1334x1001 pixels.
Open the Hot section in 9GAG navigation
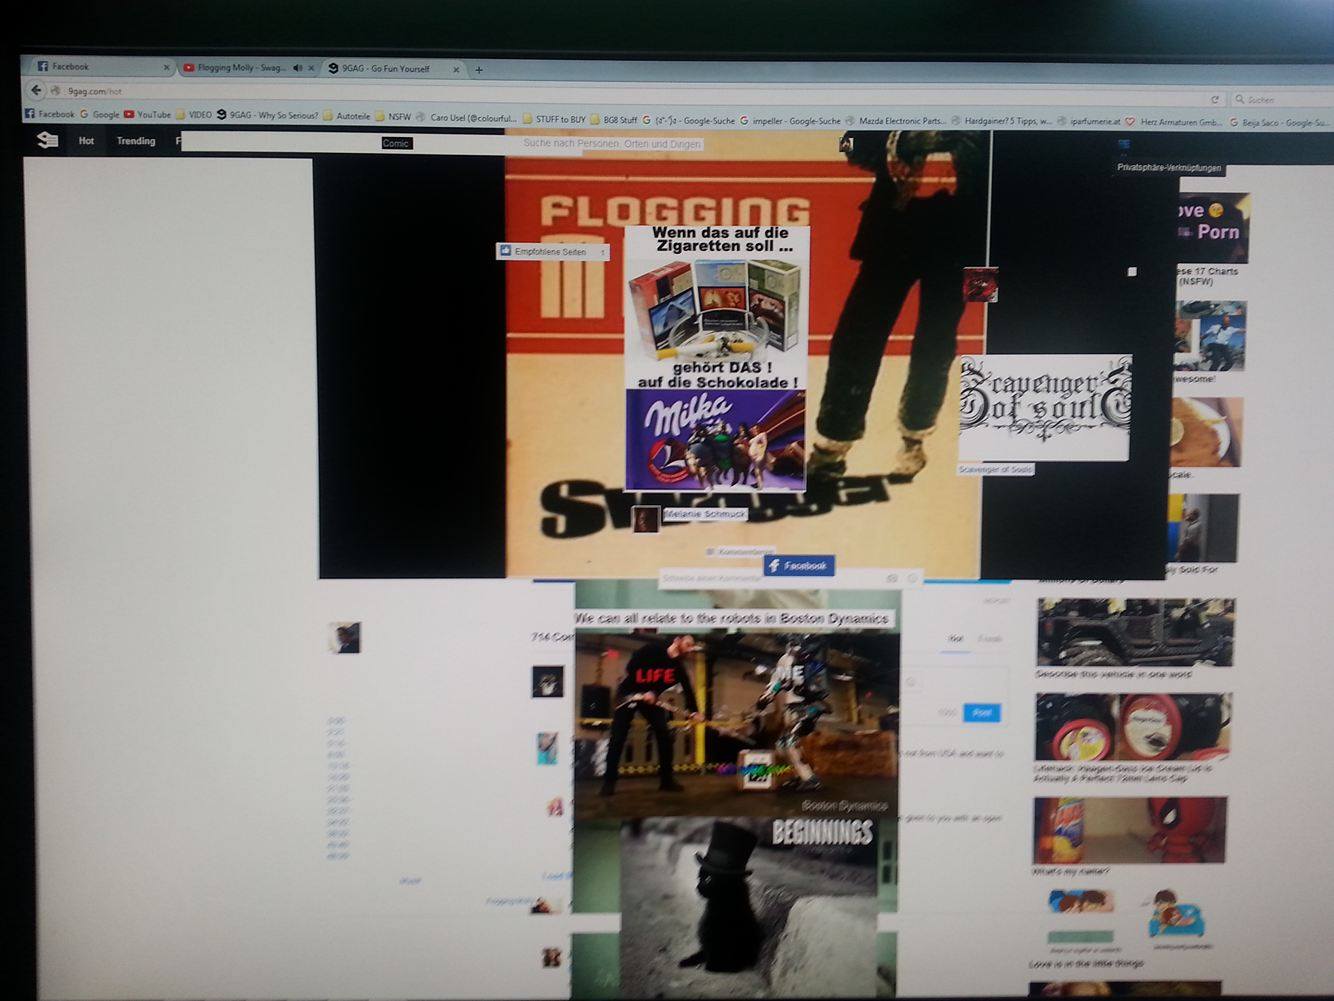(86, 141)
